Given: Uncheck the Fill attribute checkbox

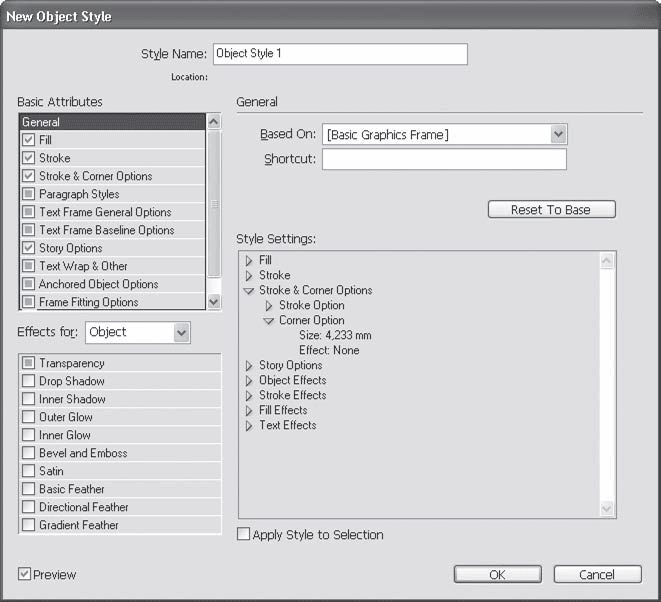Looking at the screenshot, I should click(x=28, y=140).
